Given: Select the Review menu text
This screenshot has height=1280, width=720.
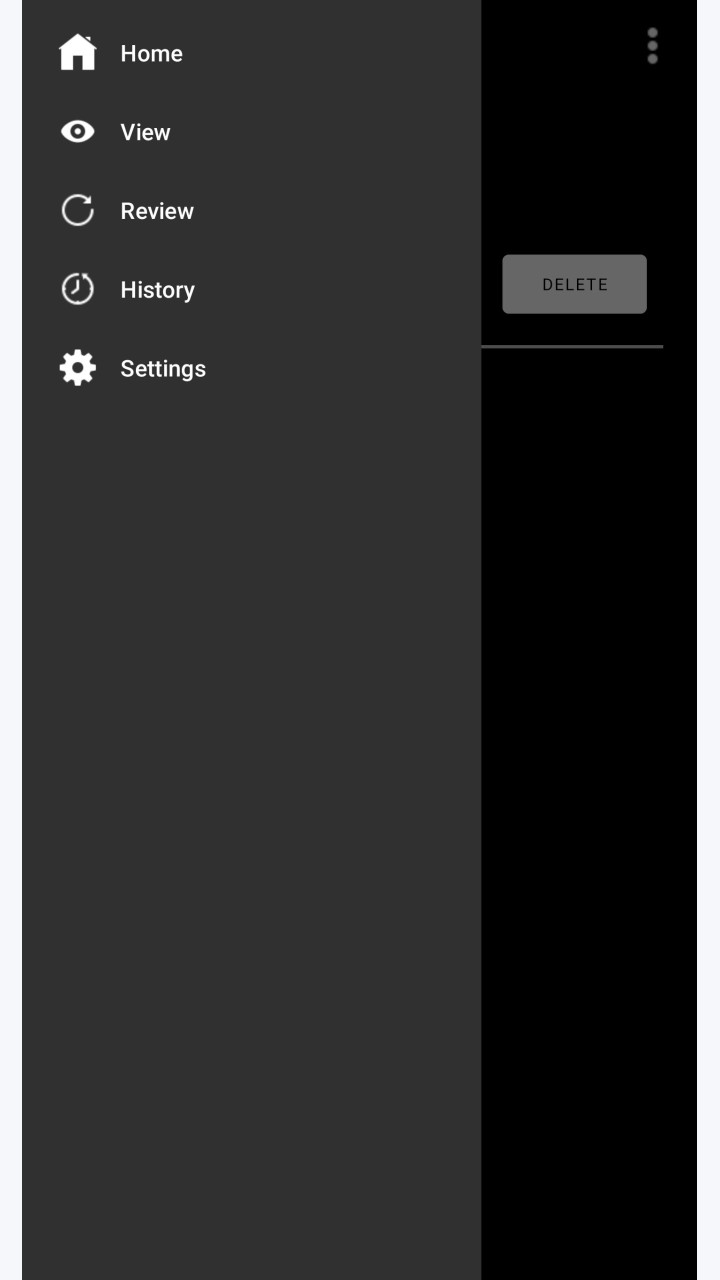Looking at the screenshot, I should coord(157,211).
